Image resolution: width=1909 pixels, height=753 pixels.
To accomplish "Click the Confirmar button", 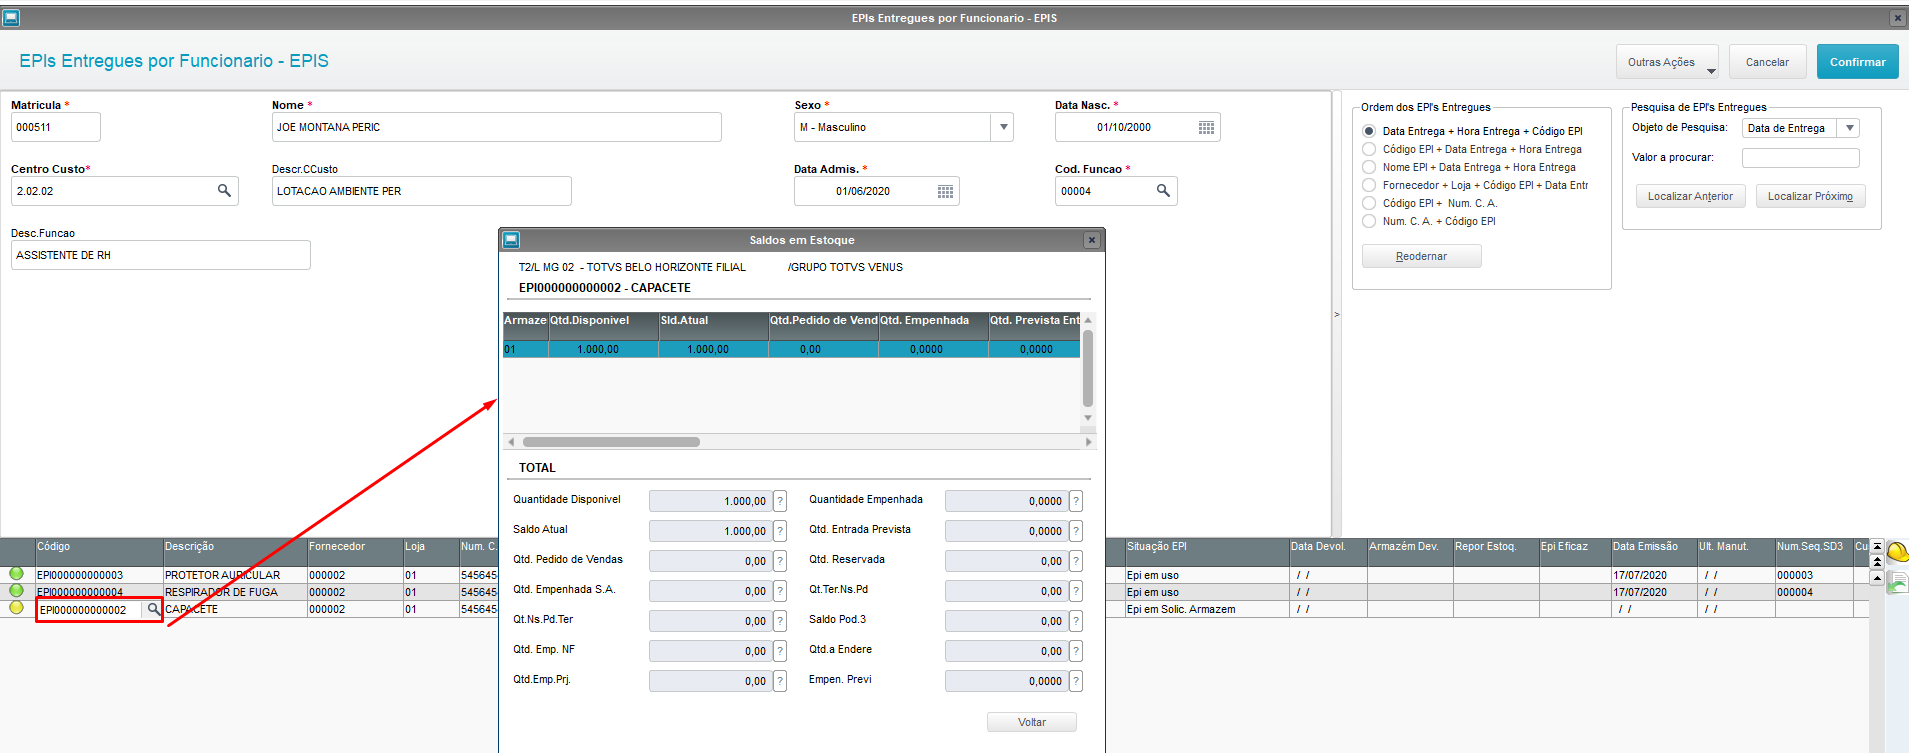I will (1857, 62).
